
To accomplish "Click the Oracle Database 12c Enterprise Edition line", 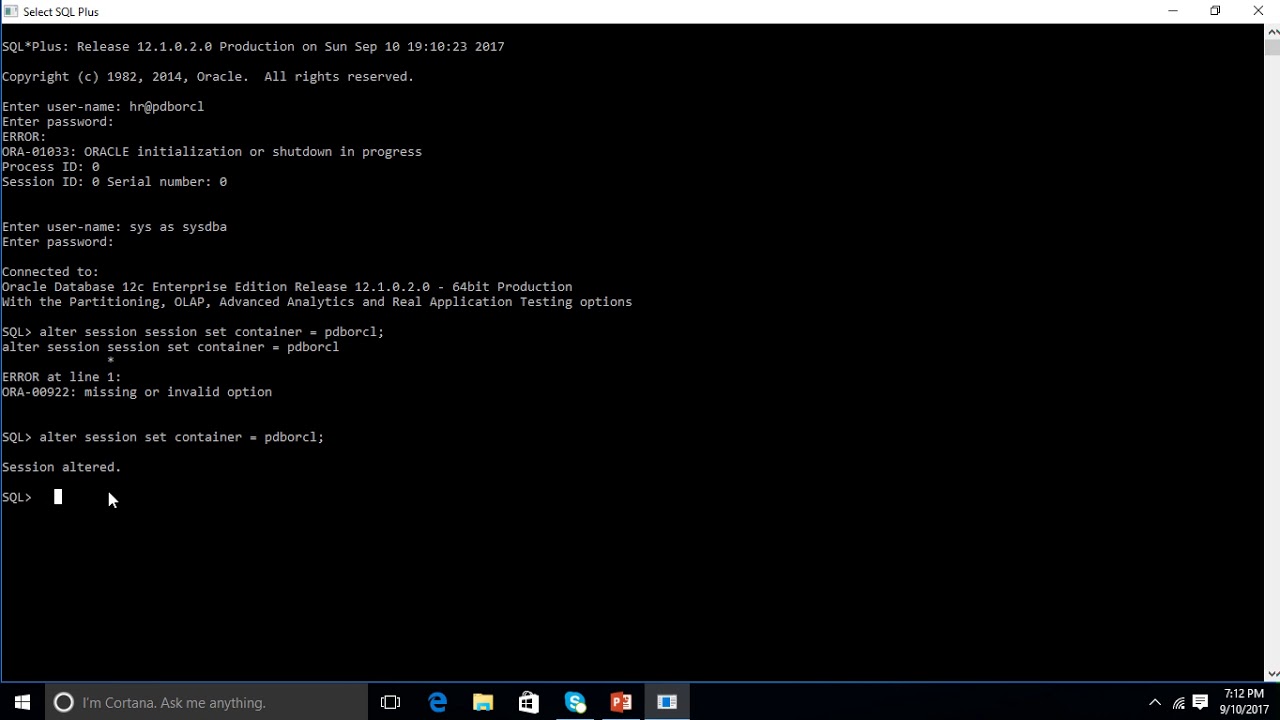I will [287, 287].
